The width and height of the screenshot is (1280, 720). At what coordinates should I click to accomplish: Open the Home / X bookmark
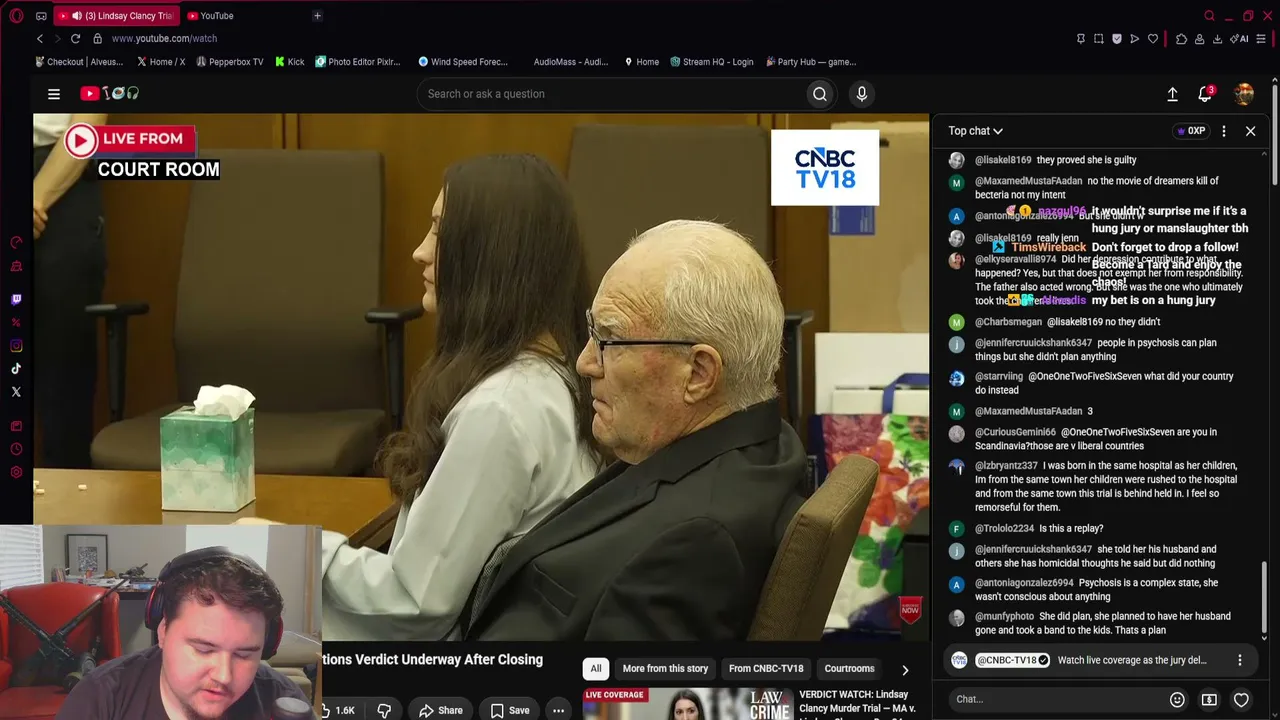(x=161, y=62)
